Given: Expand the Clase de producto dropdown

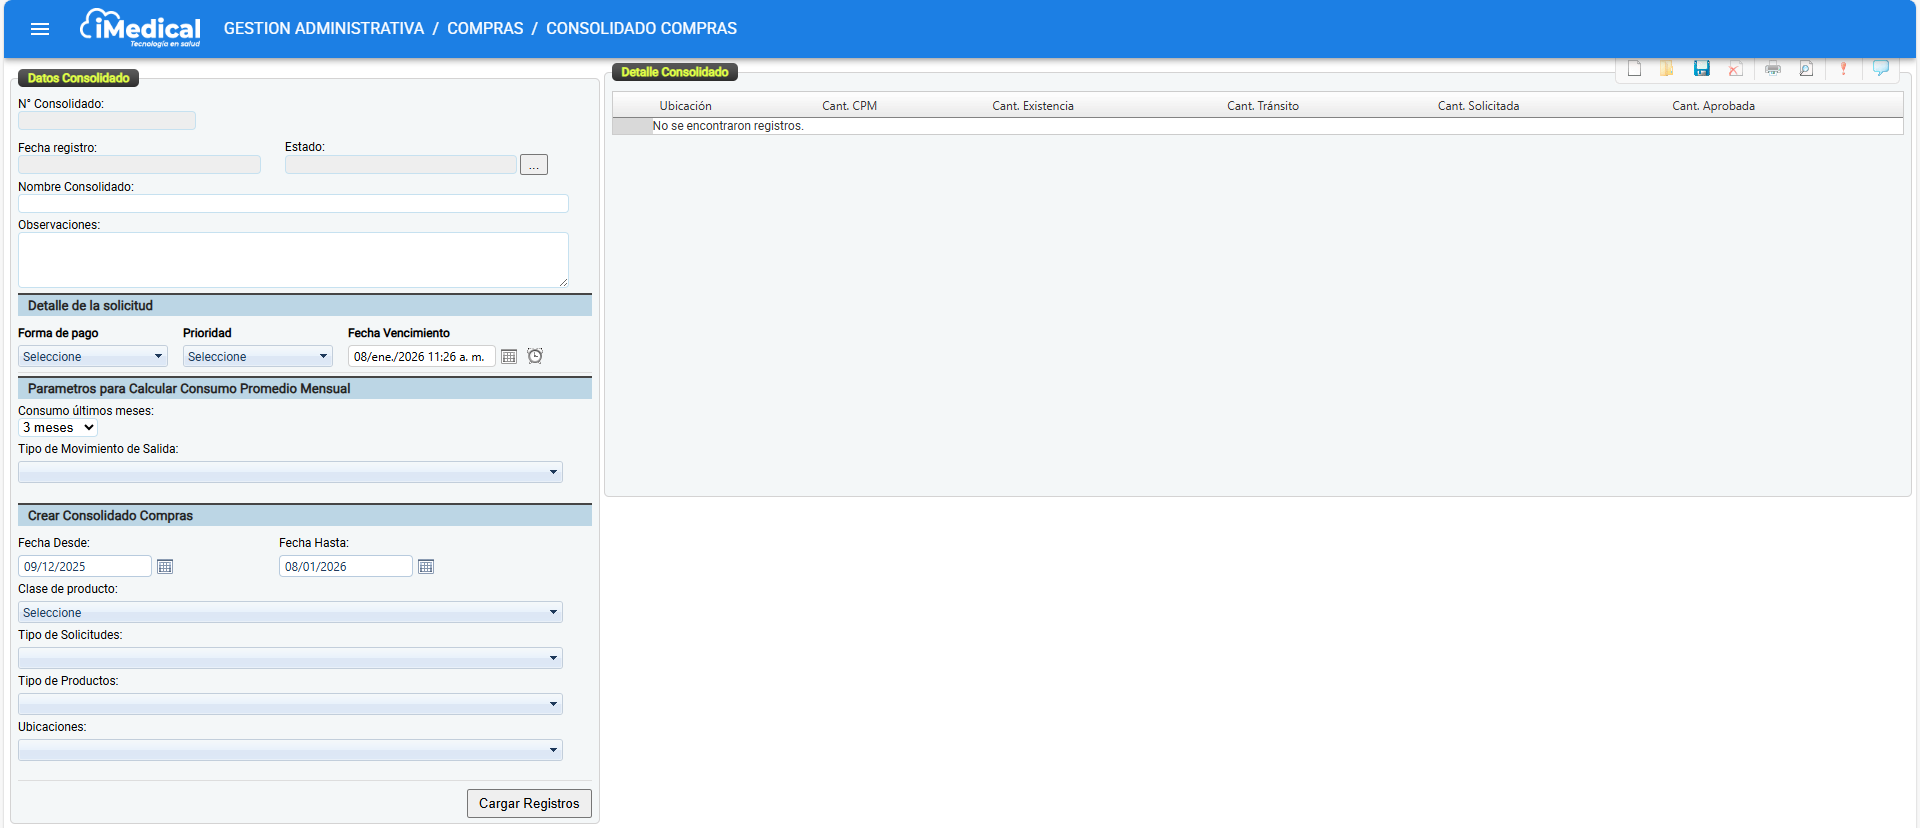Looking at the screenshot, I should 290,612.
